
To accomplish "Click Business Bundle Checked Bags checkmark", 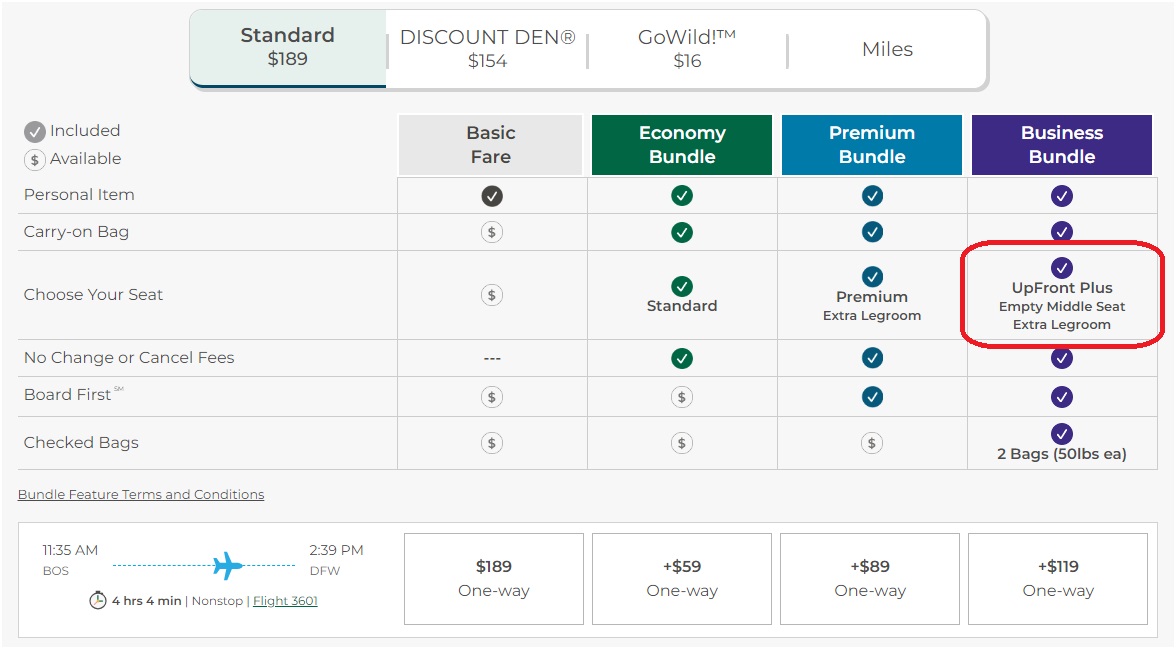I will 1061,434.
